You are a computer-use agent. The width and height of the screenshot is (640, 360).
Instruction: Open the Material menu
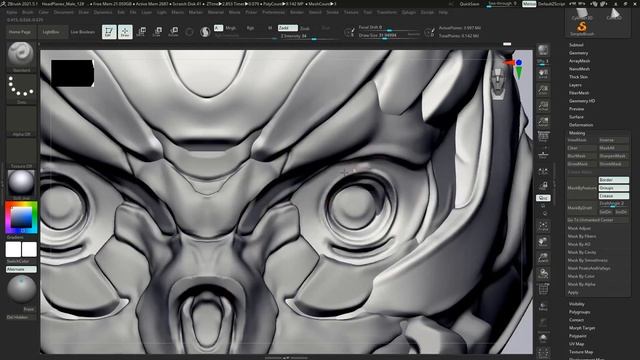tap(216, 13)
